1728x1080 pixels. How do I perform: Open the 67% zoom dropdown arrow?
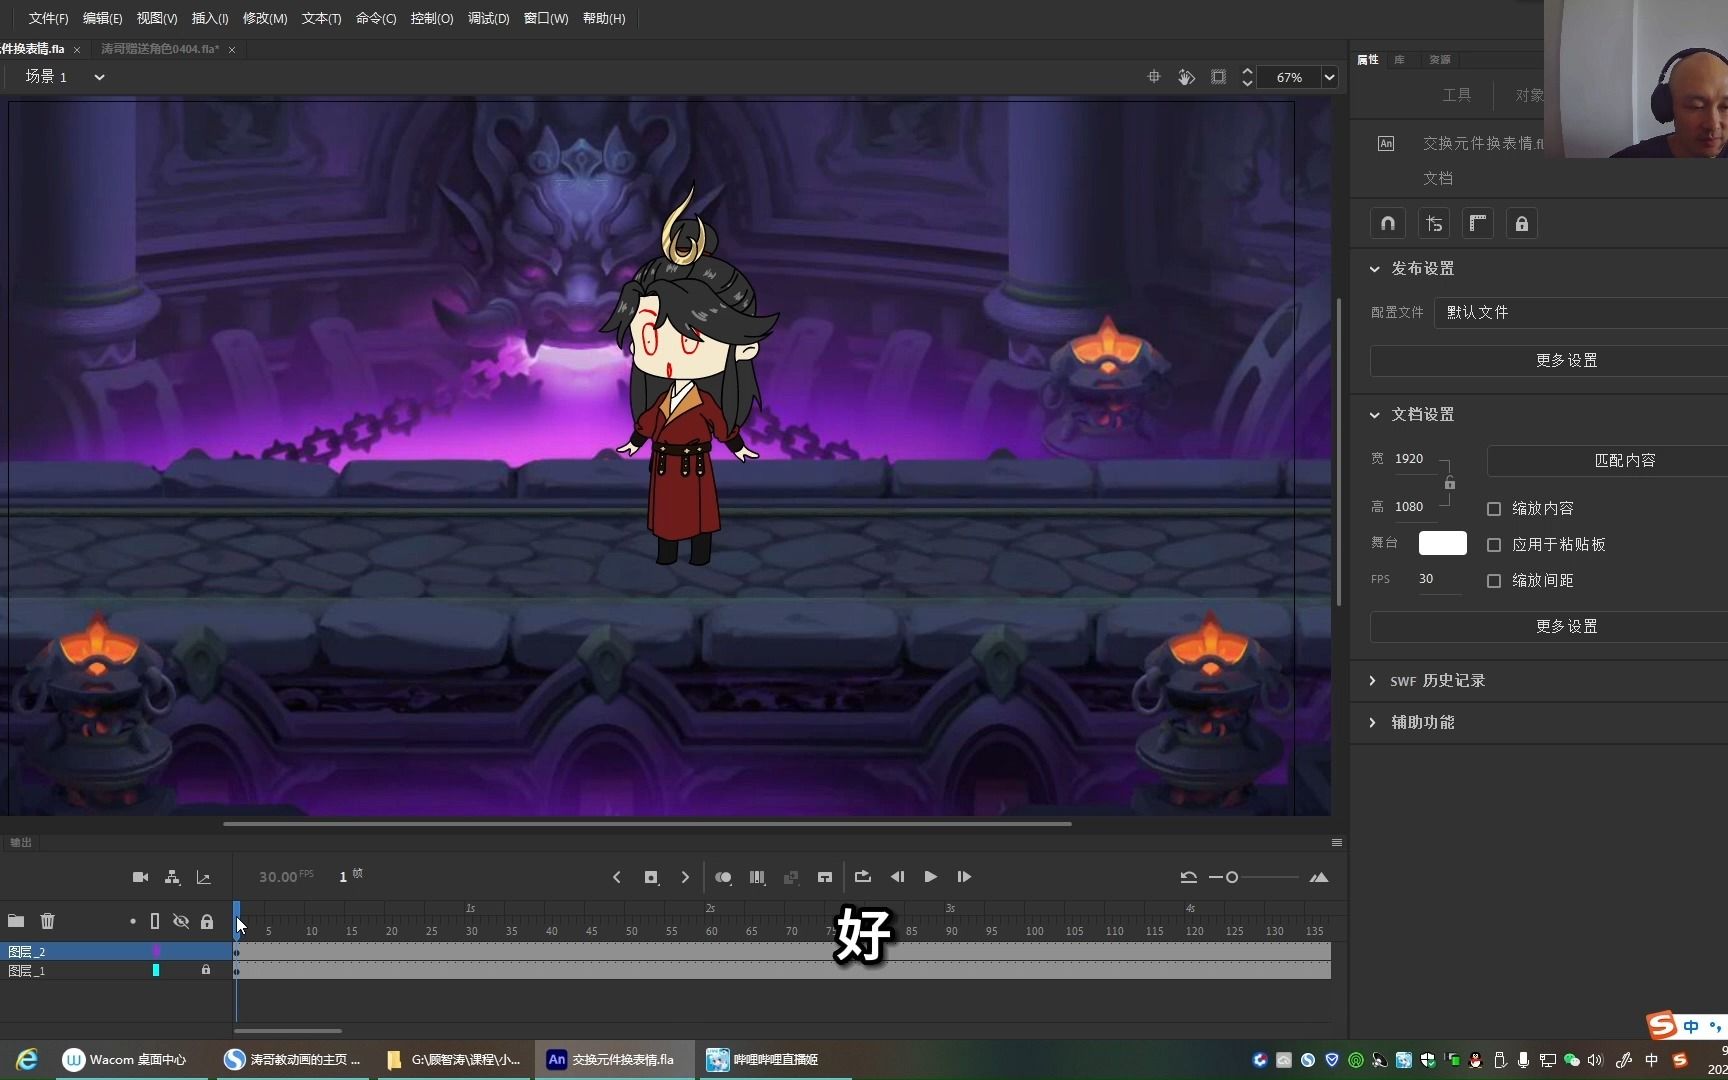click(x=1329, y=77)
